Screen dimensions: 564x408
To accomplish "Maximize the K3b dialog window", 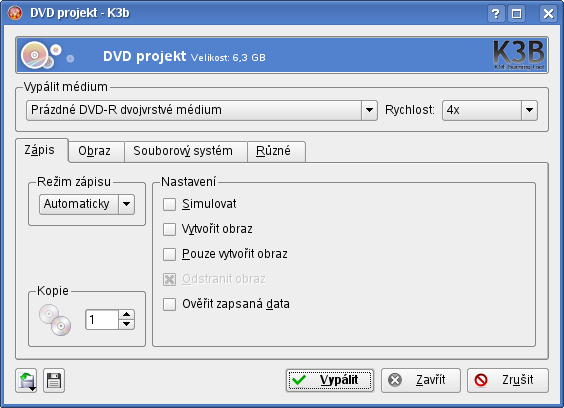I will click(517, 14).
